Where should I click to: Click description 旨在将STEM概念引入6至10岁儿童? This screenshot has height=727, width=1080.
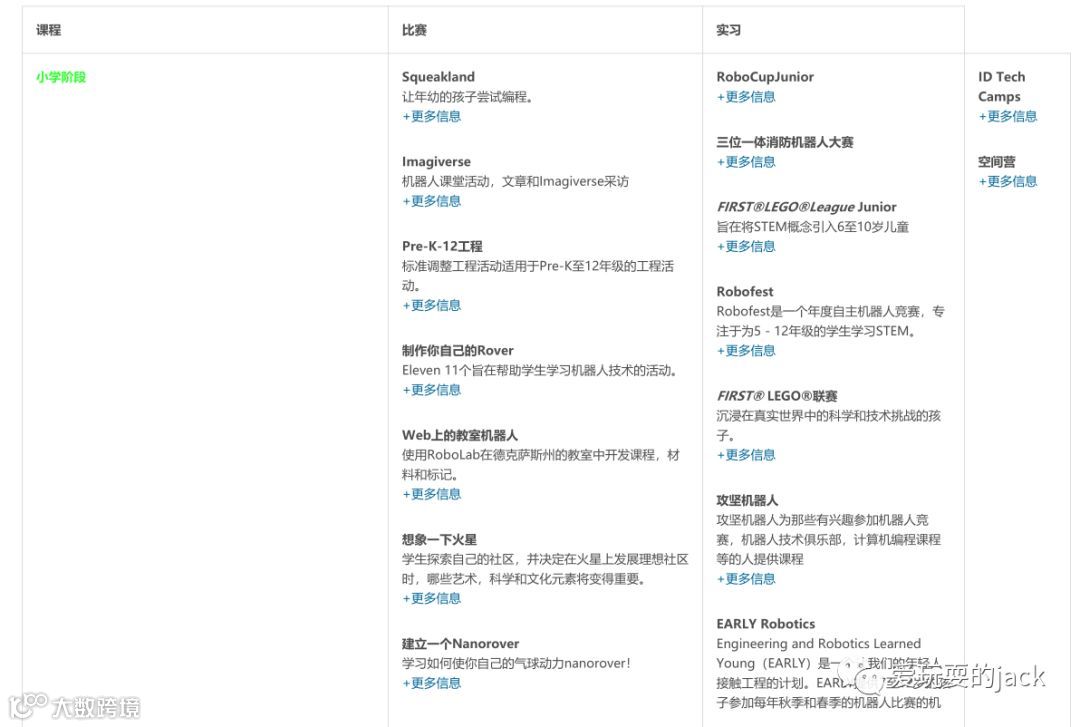(x=813, y=227)
